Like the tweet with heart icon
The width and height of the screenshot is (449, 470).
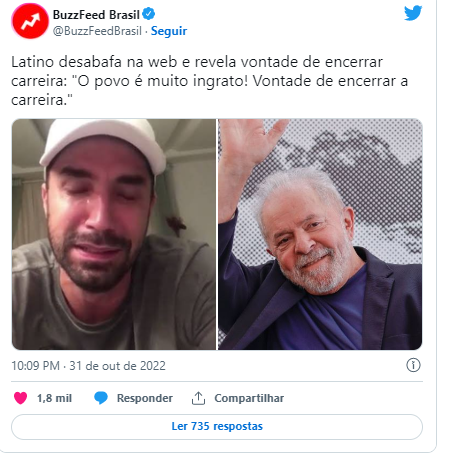pyautogui.click(x=20, y=398)
